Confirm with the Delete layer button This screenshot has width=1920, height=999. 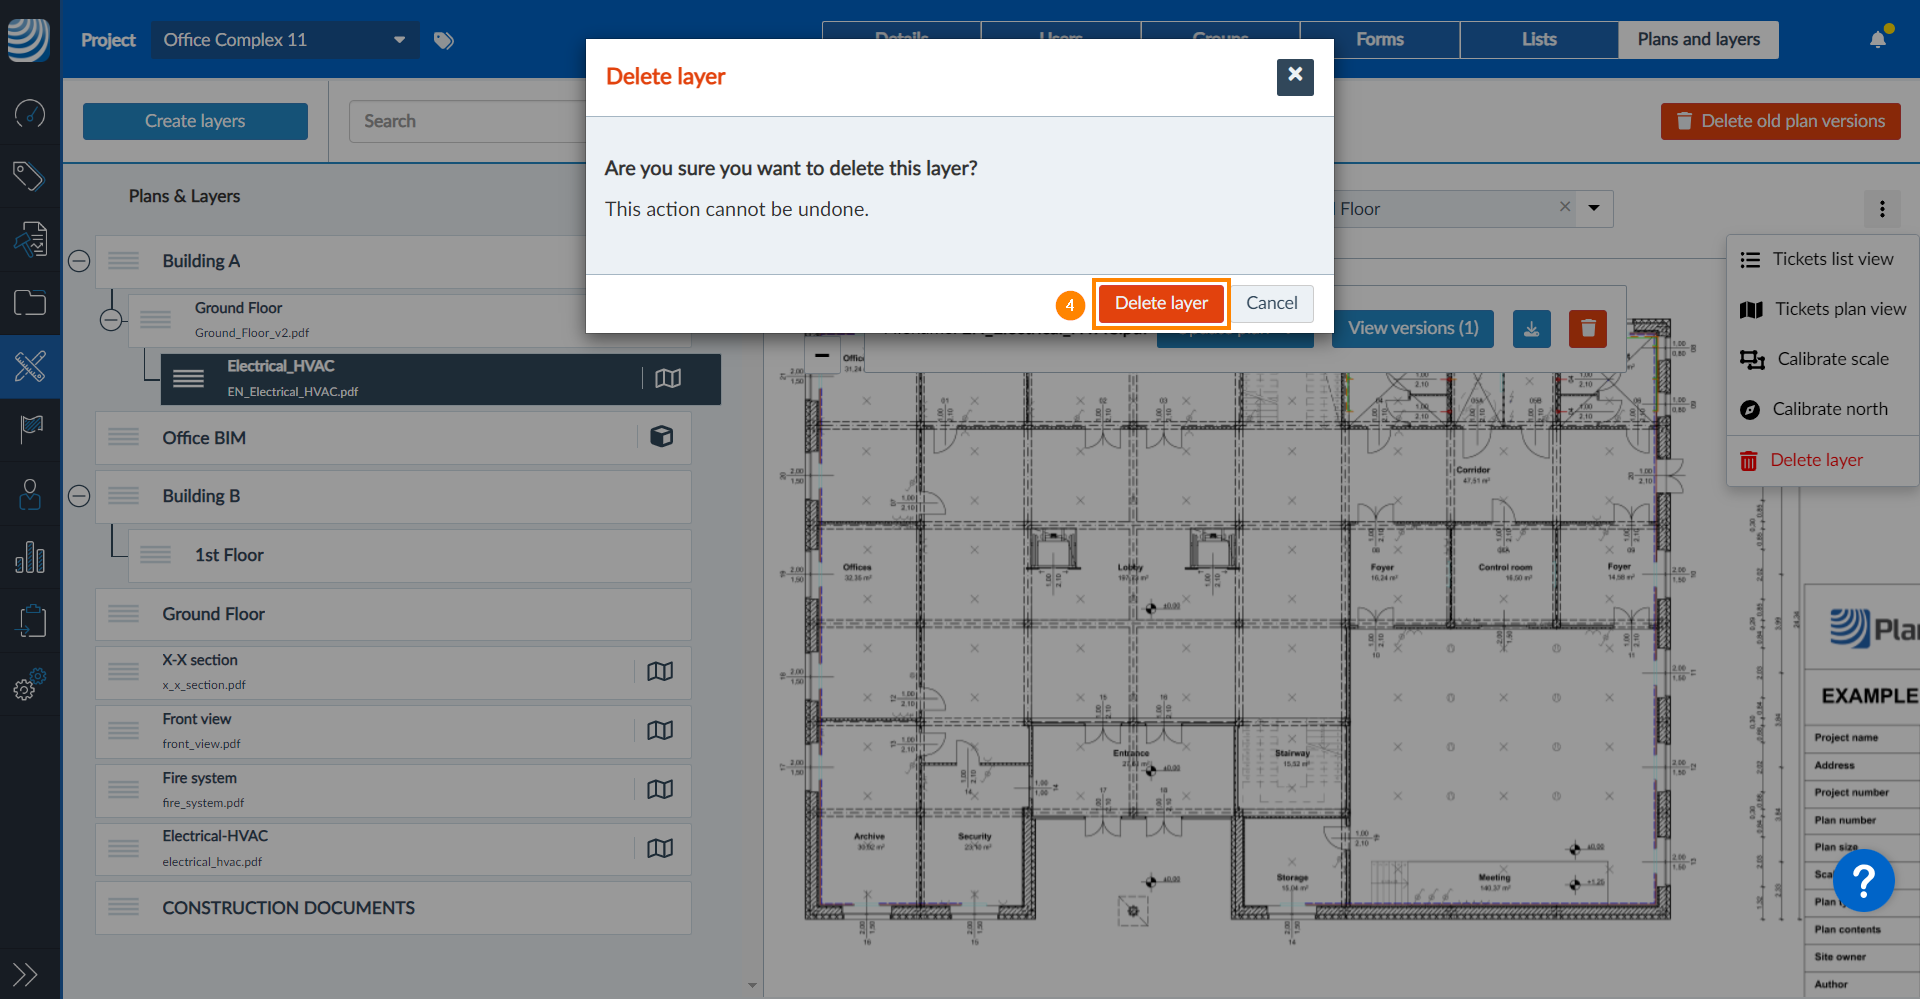click(x=1161, y=303)
